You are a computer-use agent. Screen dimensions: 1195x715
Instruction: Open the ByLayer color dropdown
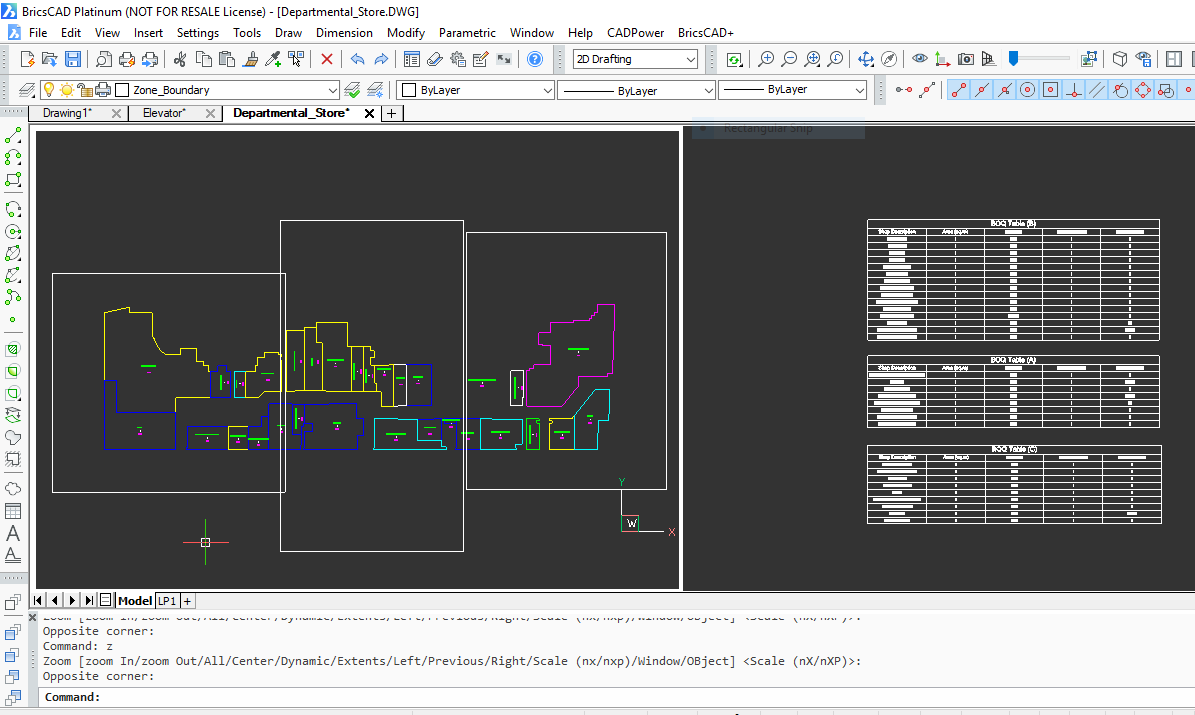546,90
